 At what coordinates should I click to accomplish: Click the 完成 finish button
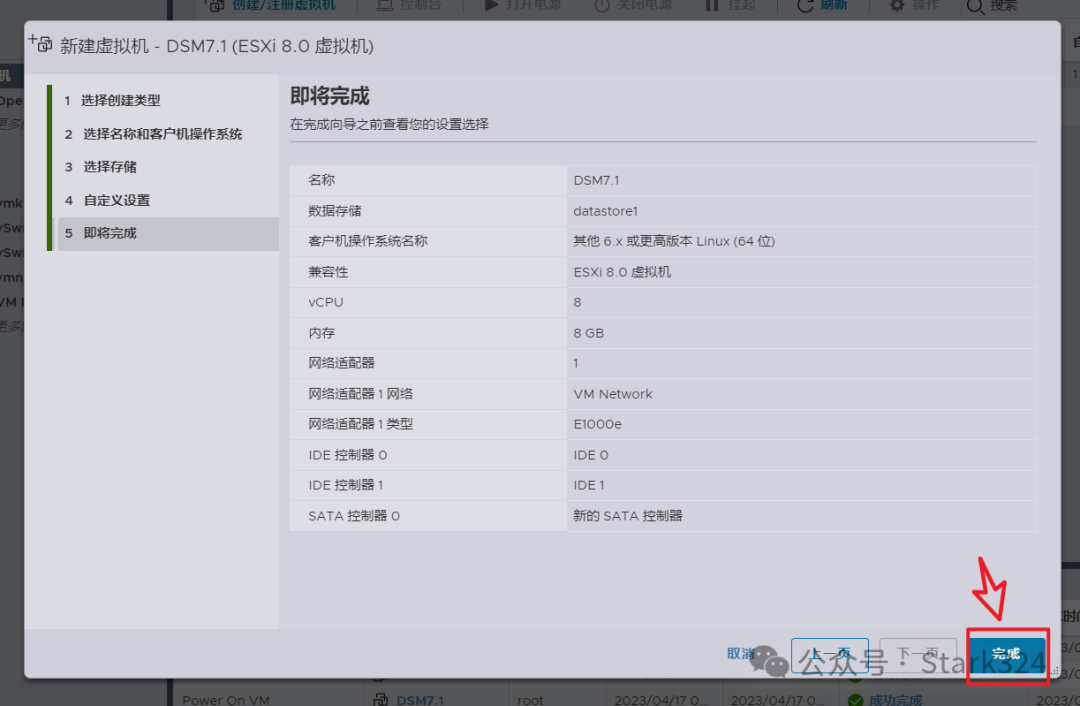point(1007,653)
